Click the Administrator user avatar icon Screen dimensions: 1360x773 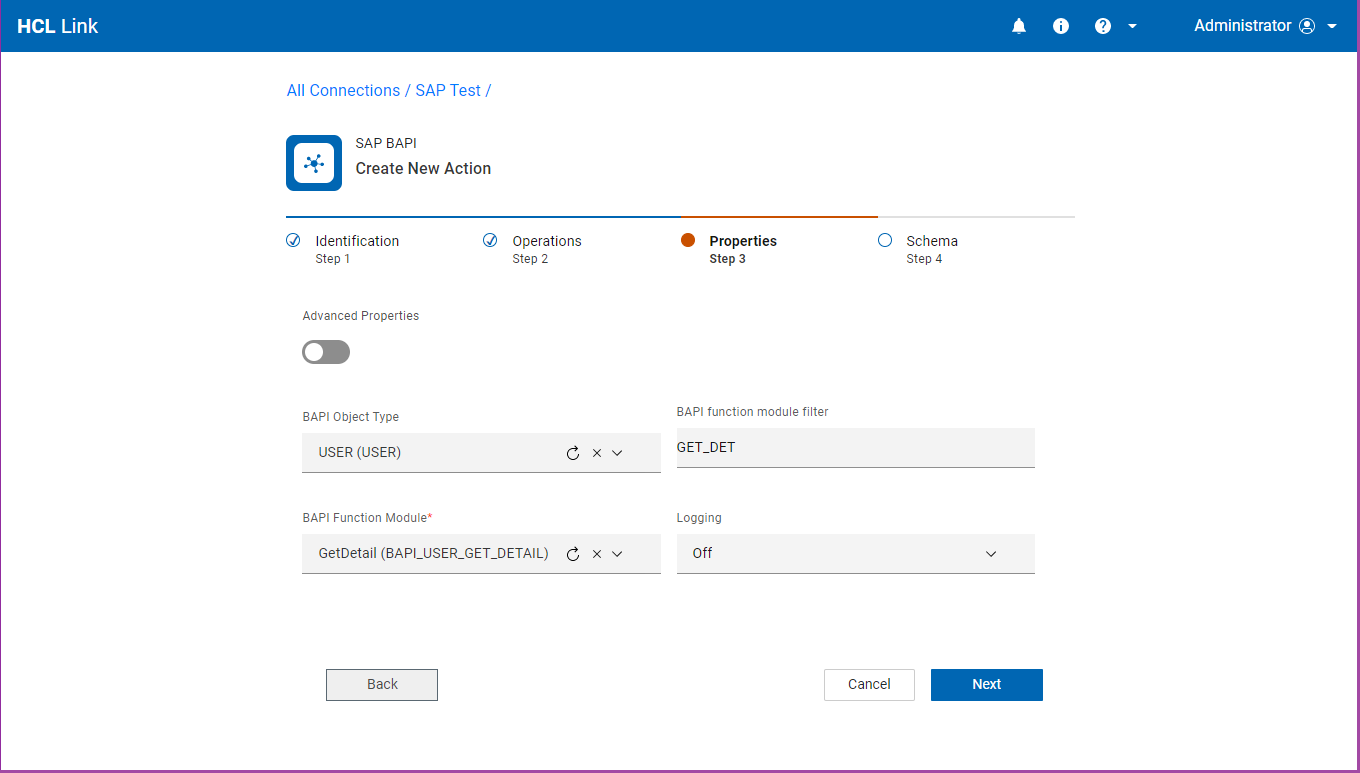[1307, 26]
